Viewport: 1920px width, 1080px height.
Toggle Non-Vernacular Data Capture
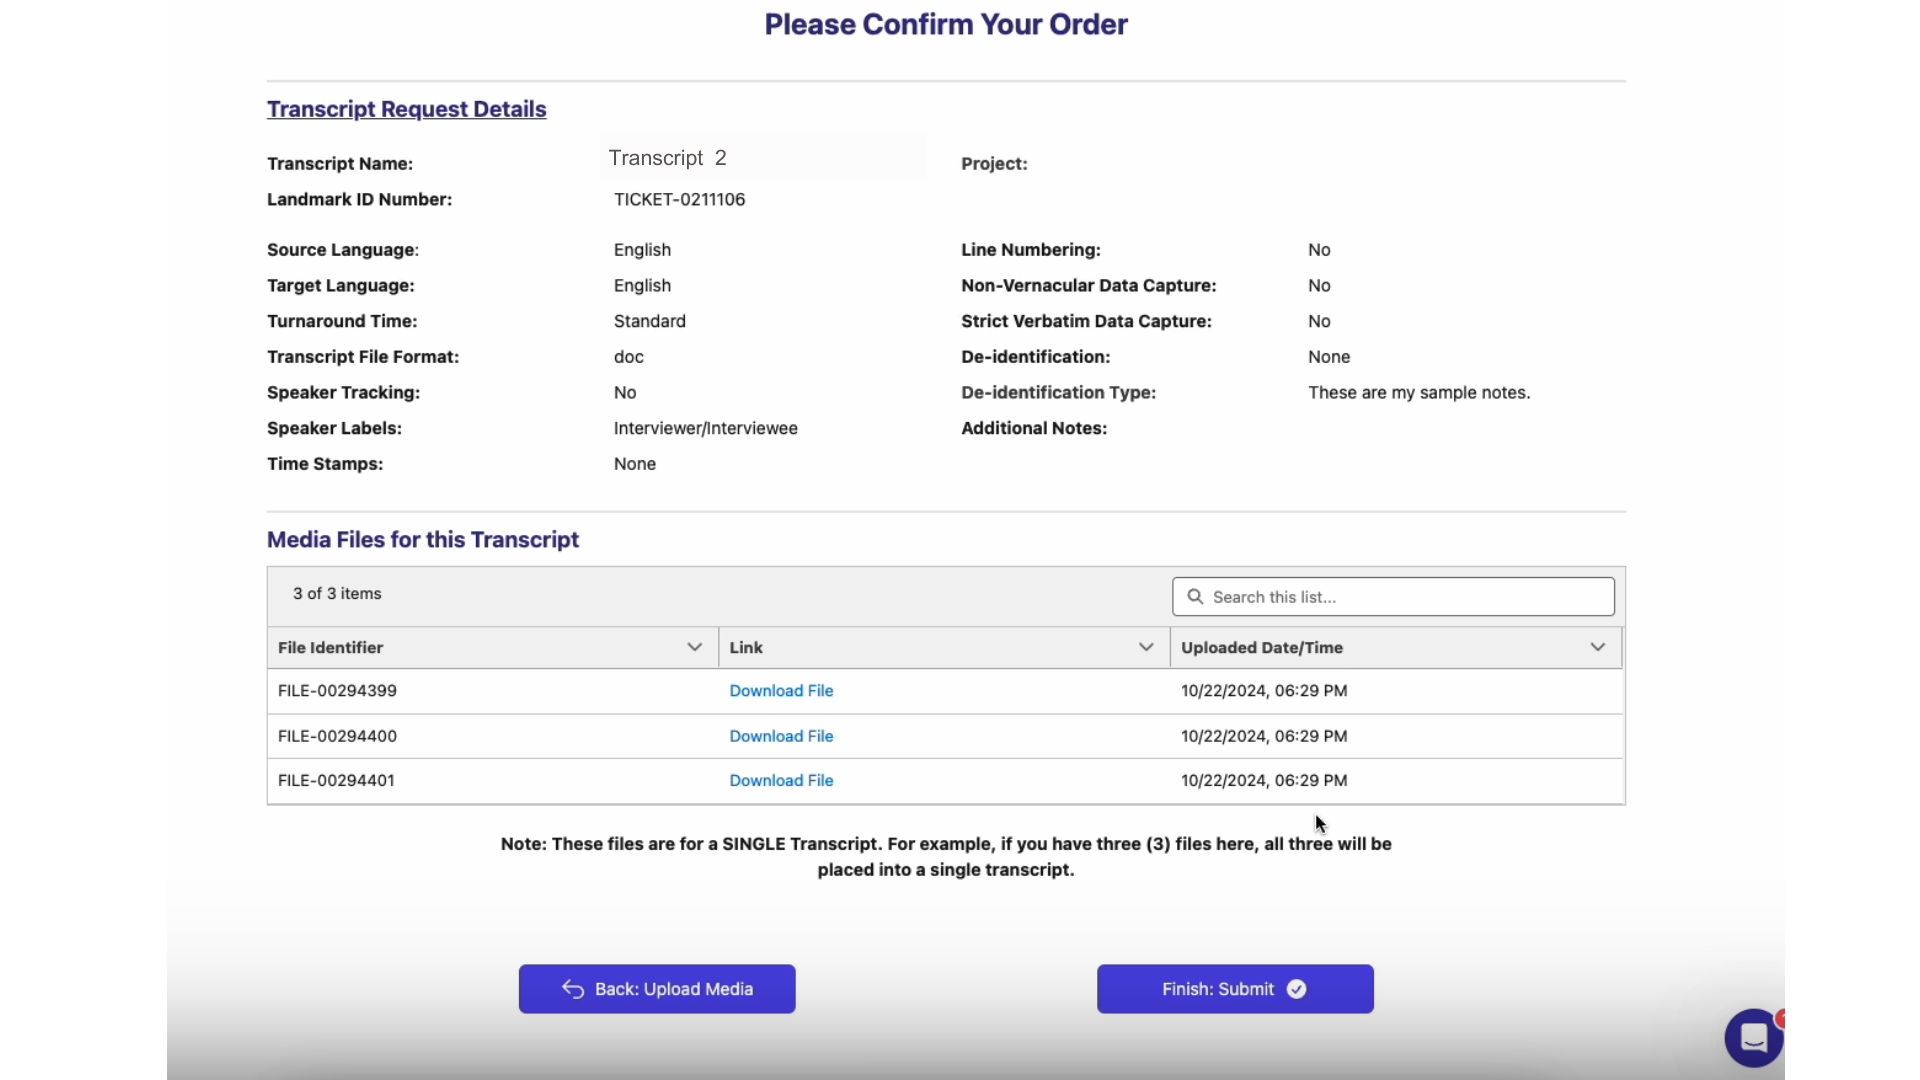coord(1319,285)
